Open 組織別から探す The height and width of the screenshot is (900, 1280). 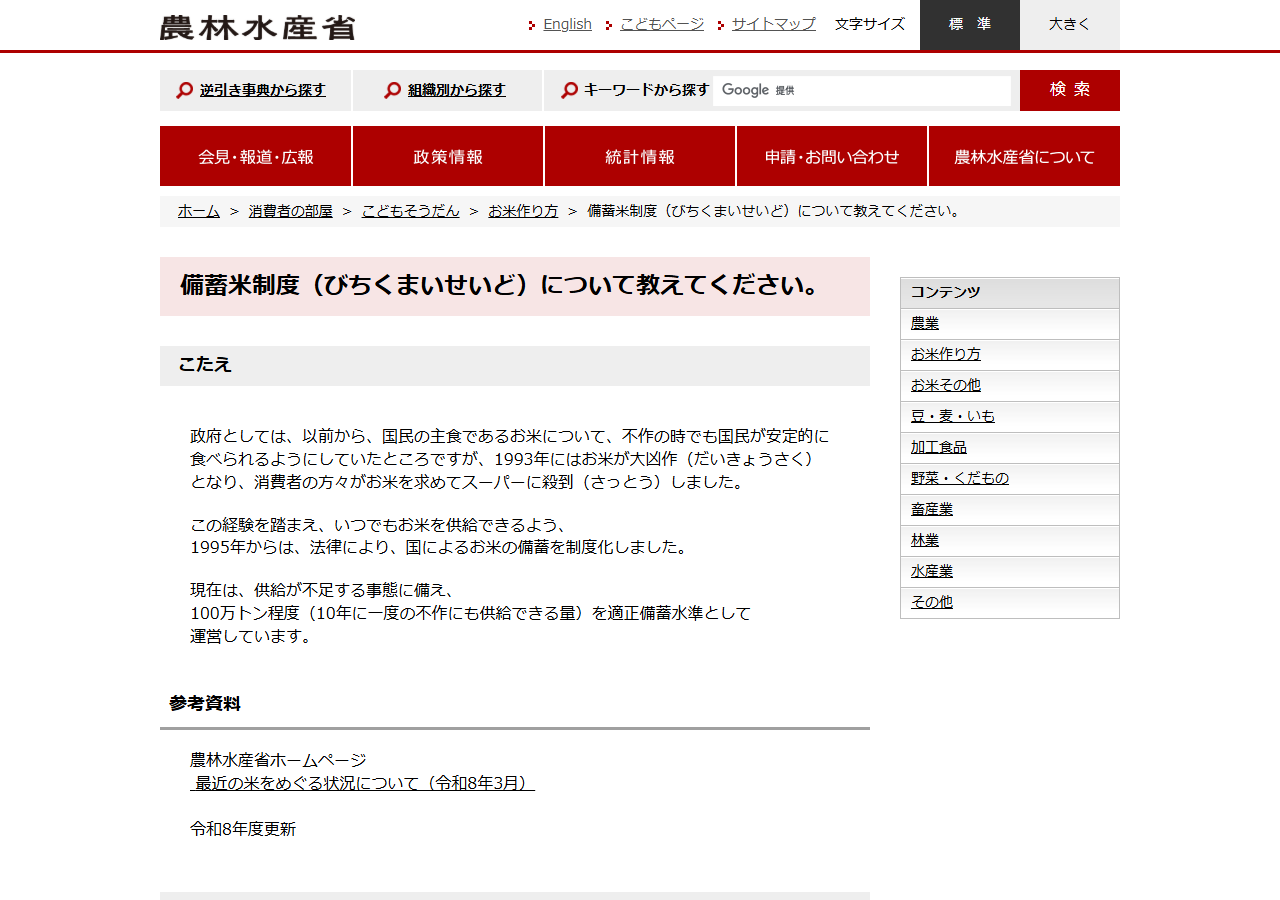(456, 90)
